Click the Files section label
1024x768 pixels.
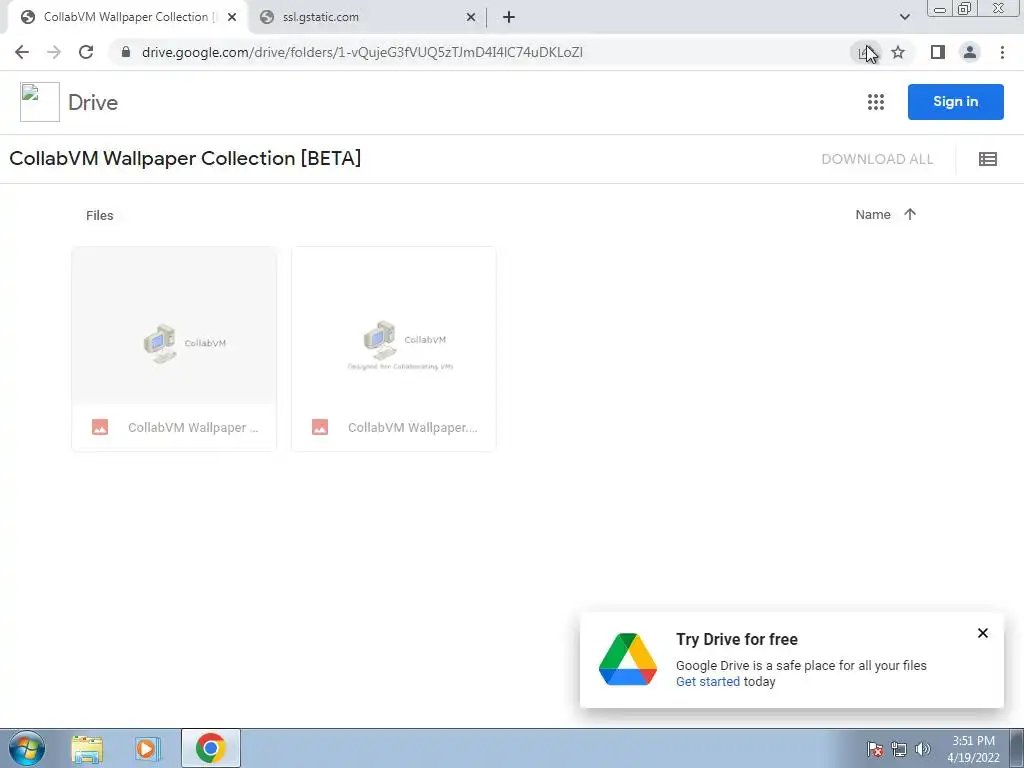point(99,216)
